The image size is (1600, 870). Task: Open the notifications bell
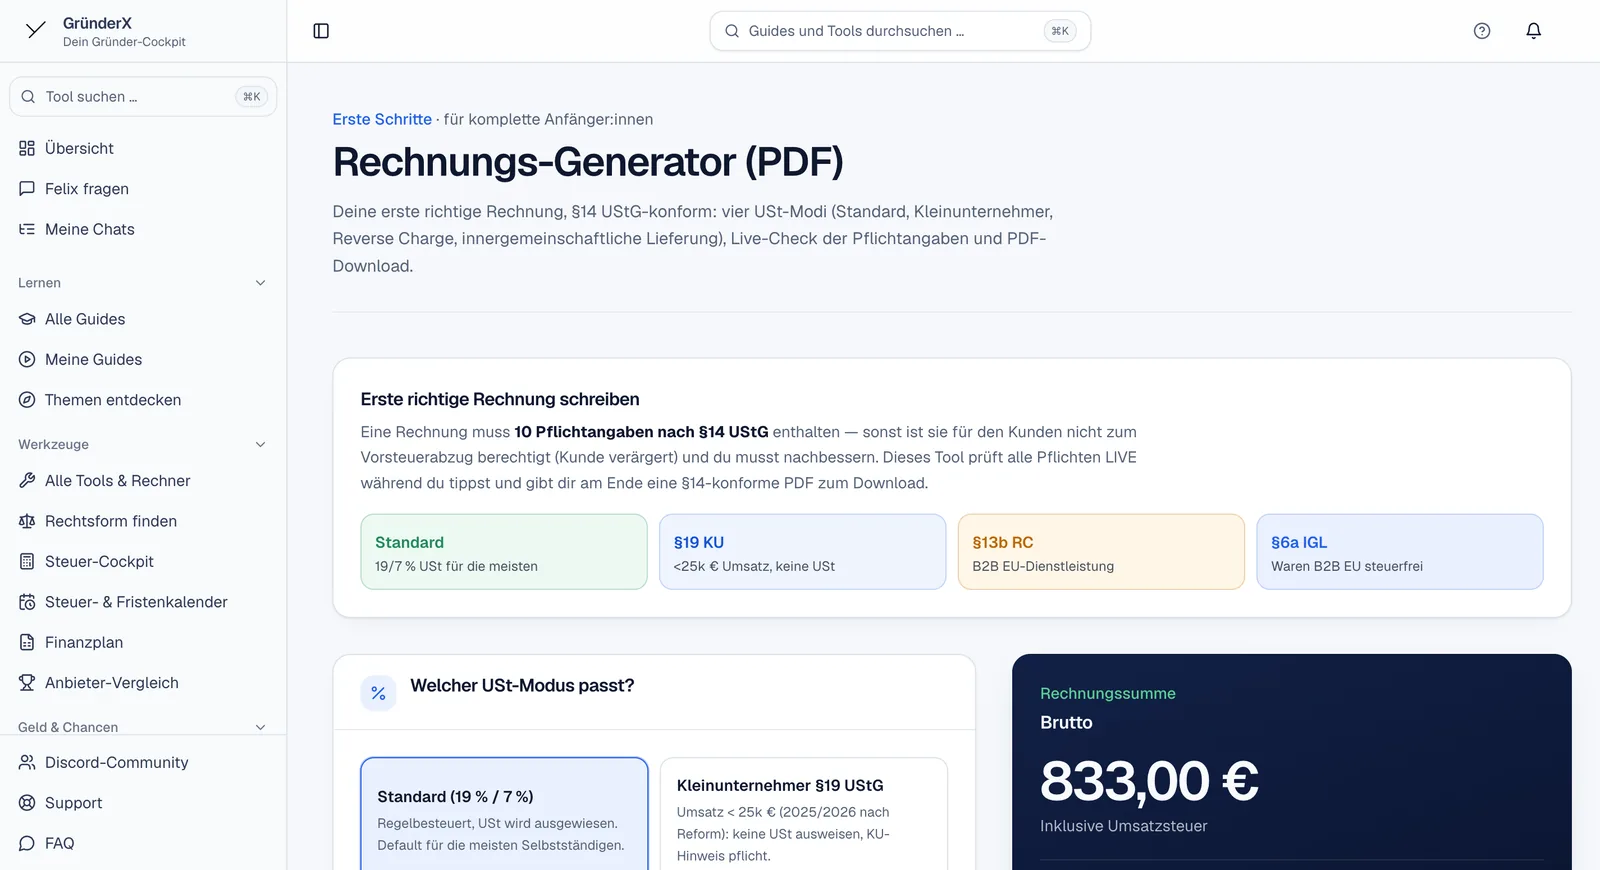[1533, 31]
